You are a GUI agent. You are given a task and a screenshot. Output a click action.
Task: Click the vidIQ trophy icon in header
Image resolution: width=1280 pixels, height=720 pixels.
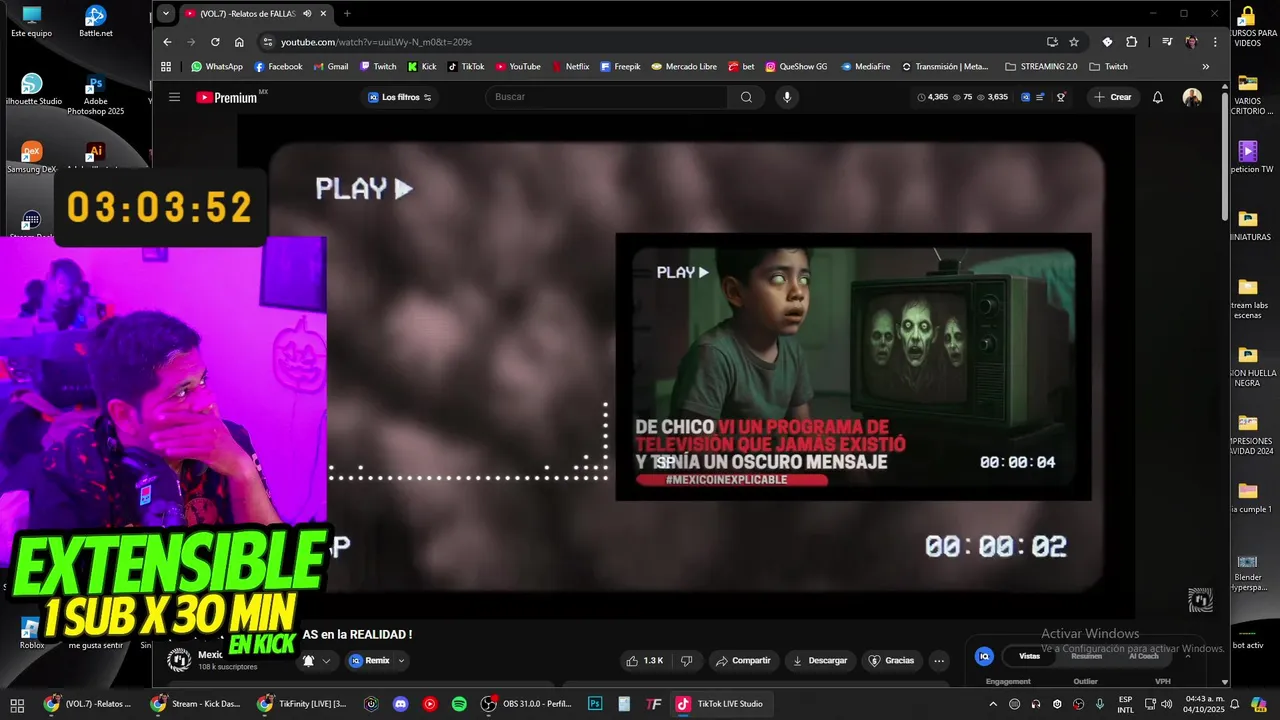[1061, 97]
